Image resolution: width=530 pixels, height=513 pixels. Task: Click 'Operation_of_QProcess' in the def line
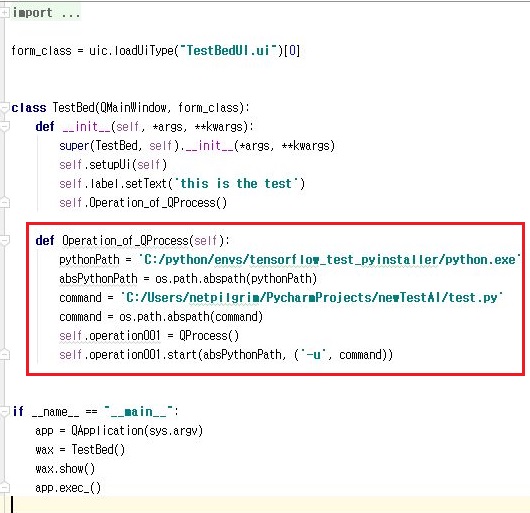pyautogui.click(x=125, y=241)
